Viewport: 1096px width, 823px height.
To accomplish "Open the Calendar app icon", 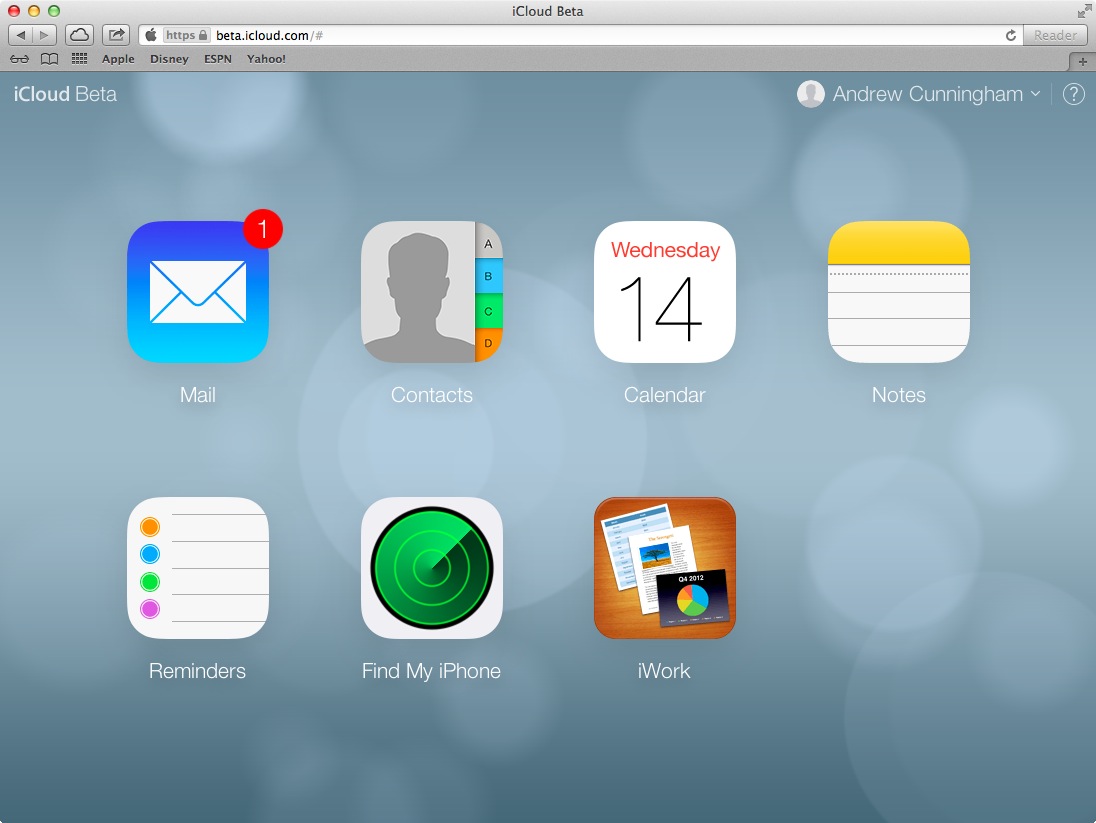I will pyautogui.click(x=664, y=292).
